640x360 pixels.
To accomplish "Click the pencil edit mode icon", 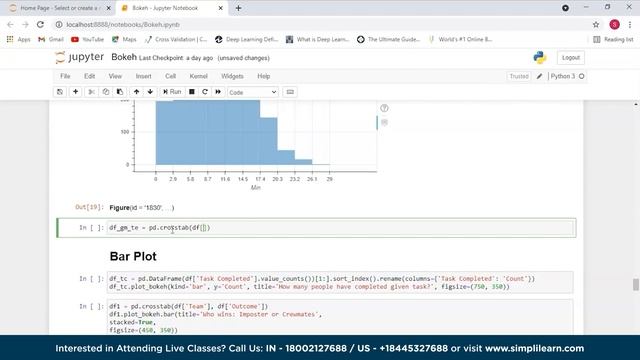I will 539,76.
